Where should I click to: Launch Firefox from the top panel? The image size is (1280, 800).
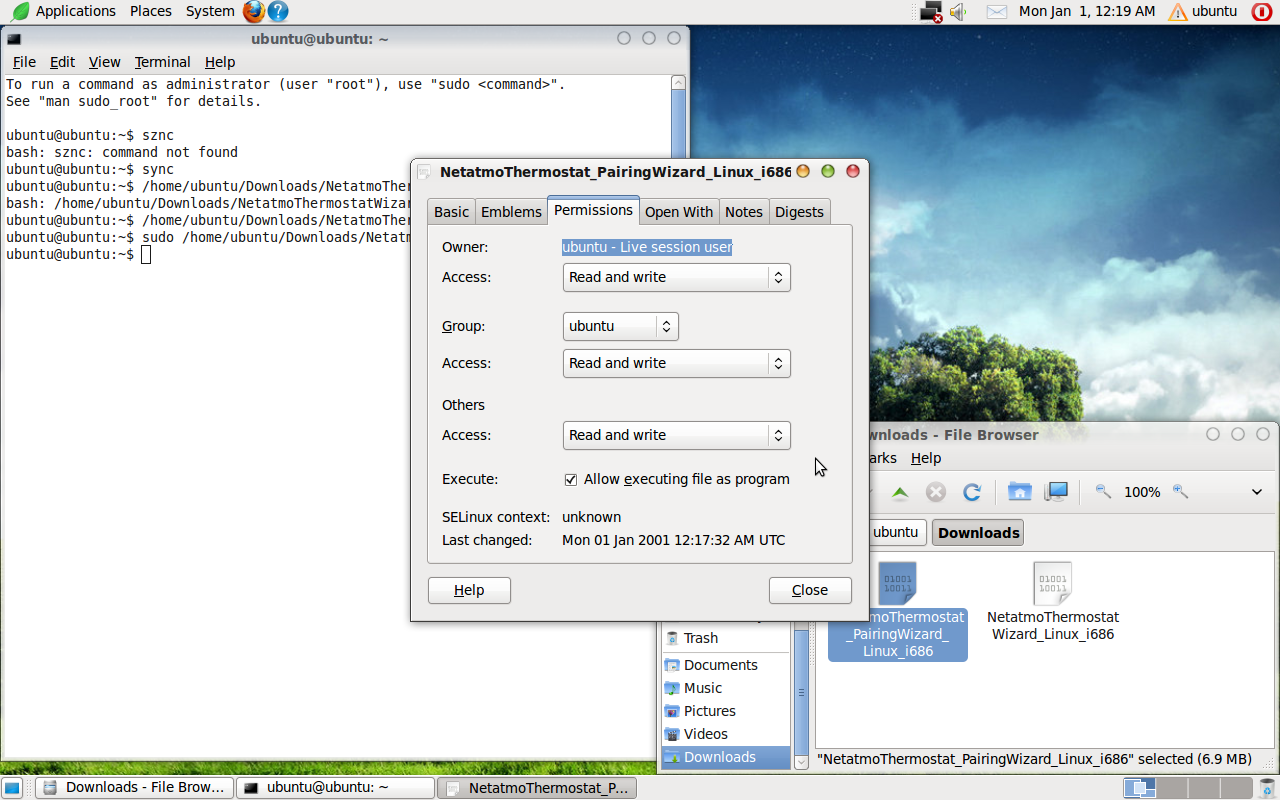(254, 12)
